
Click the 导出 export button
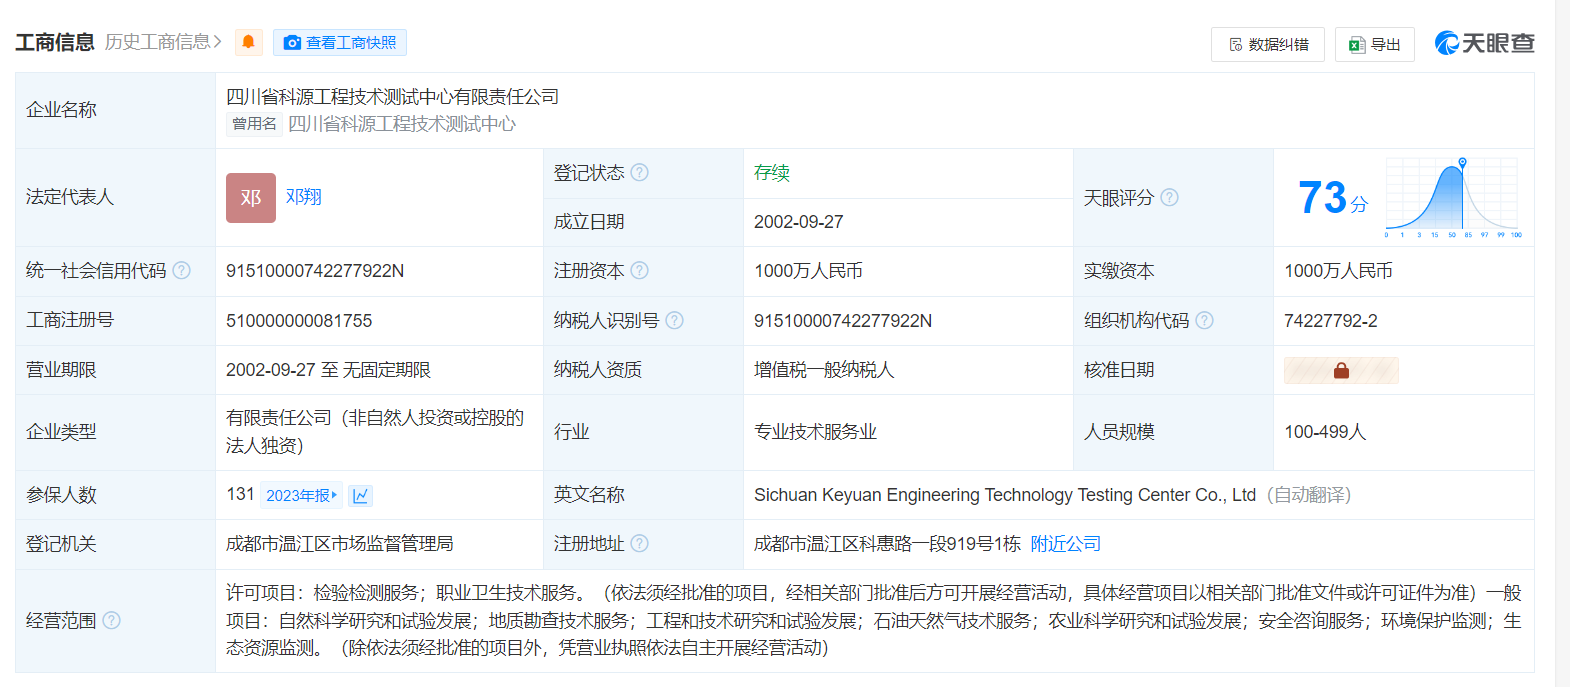pyautogui.click(x=1375, y=44)
